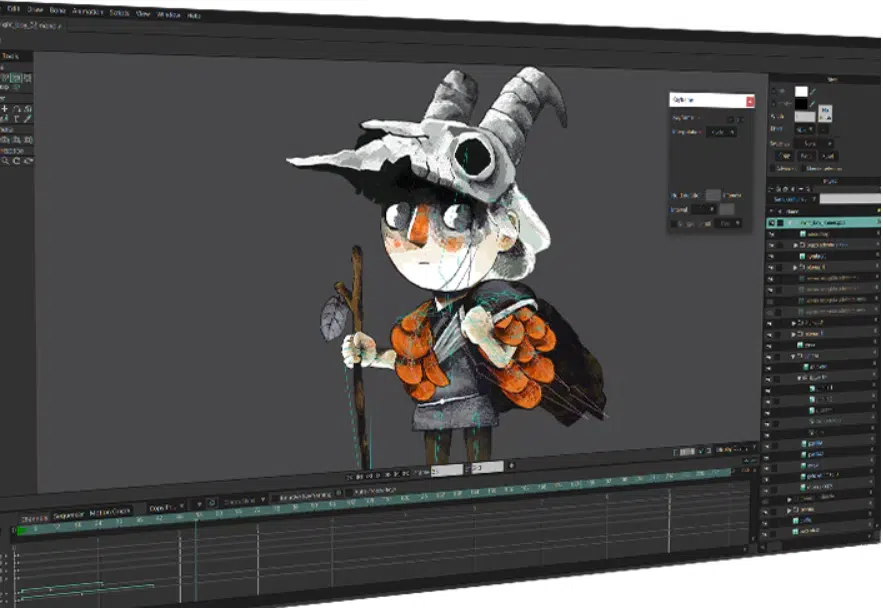Open the Swatches dropdown in Style panel
Screen dimensions: 883x609
(813, 144)
